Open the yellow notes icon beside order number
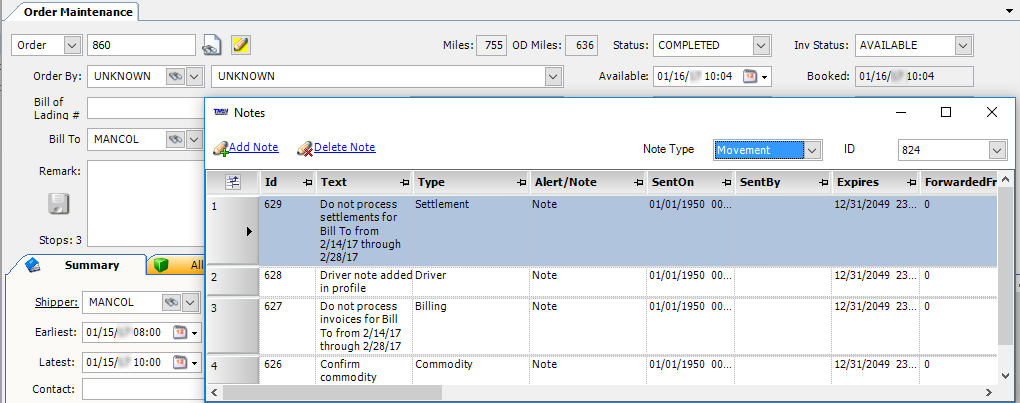The width and height of the screenshot is (1020, 403). click(x=241, y=45)
